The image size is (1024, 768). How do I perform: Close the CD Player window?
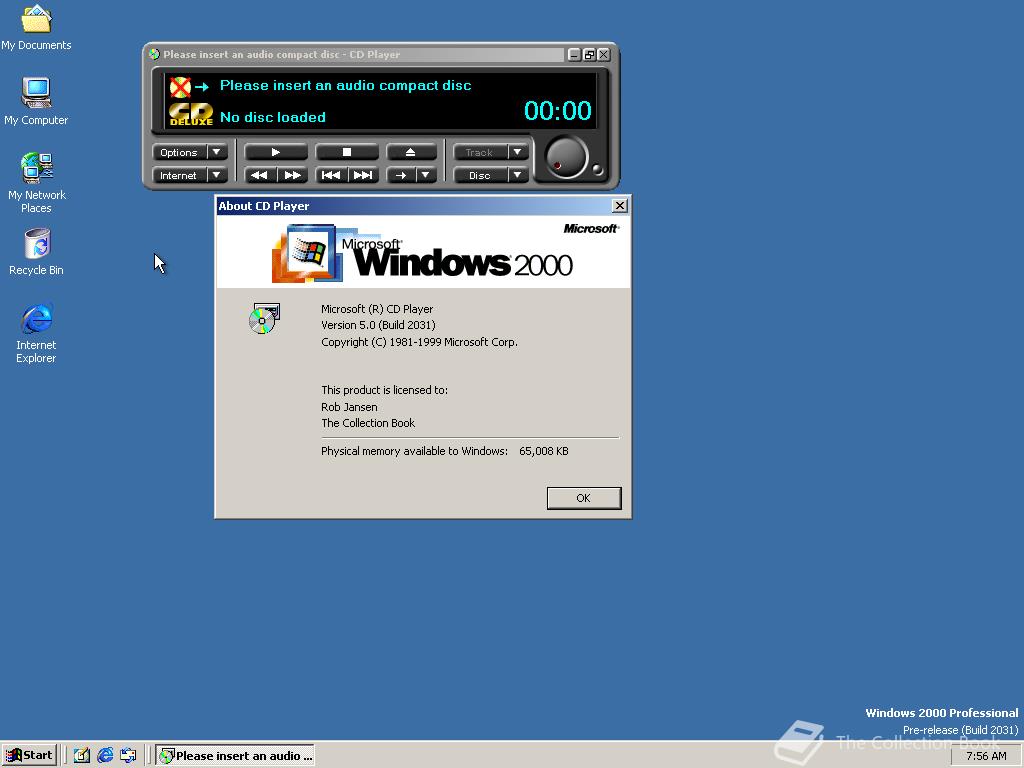pos(604,55)
